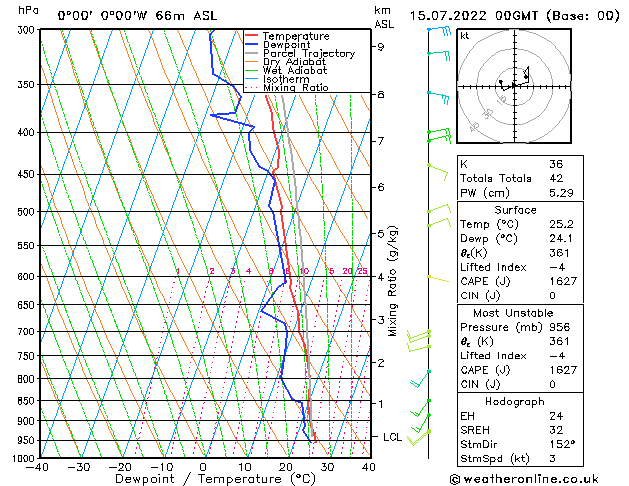Click the date title '15.07.2022 00GMT'
This screenshot has height=486, width=629.
(x=473, y=16)
